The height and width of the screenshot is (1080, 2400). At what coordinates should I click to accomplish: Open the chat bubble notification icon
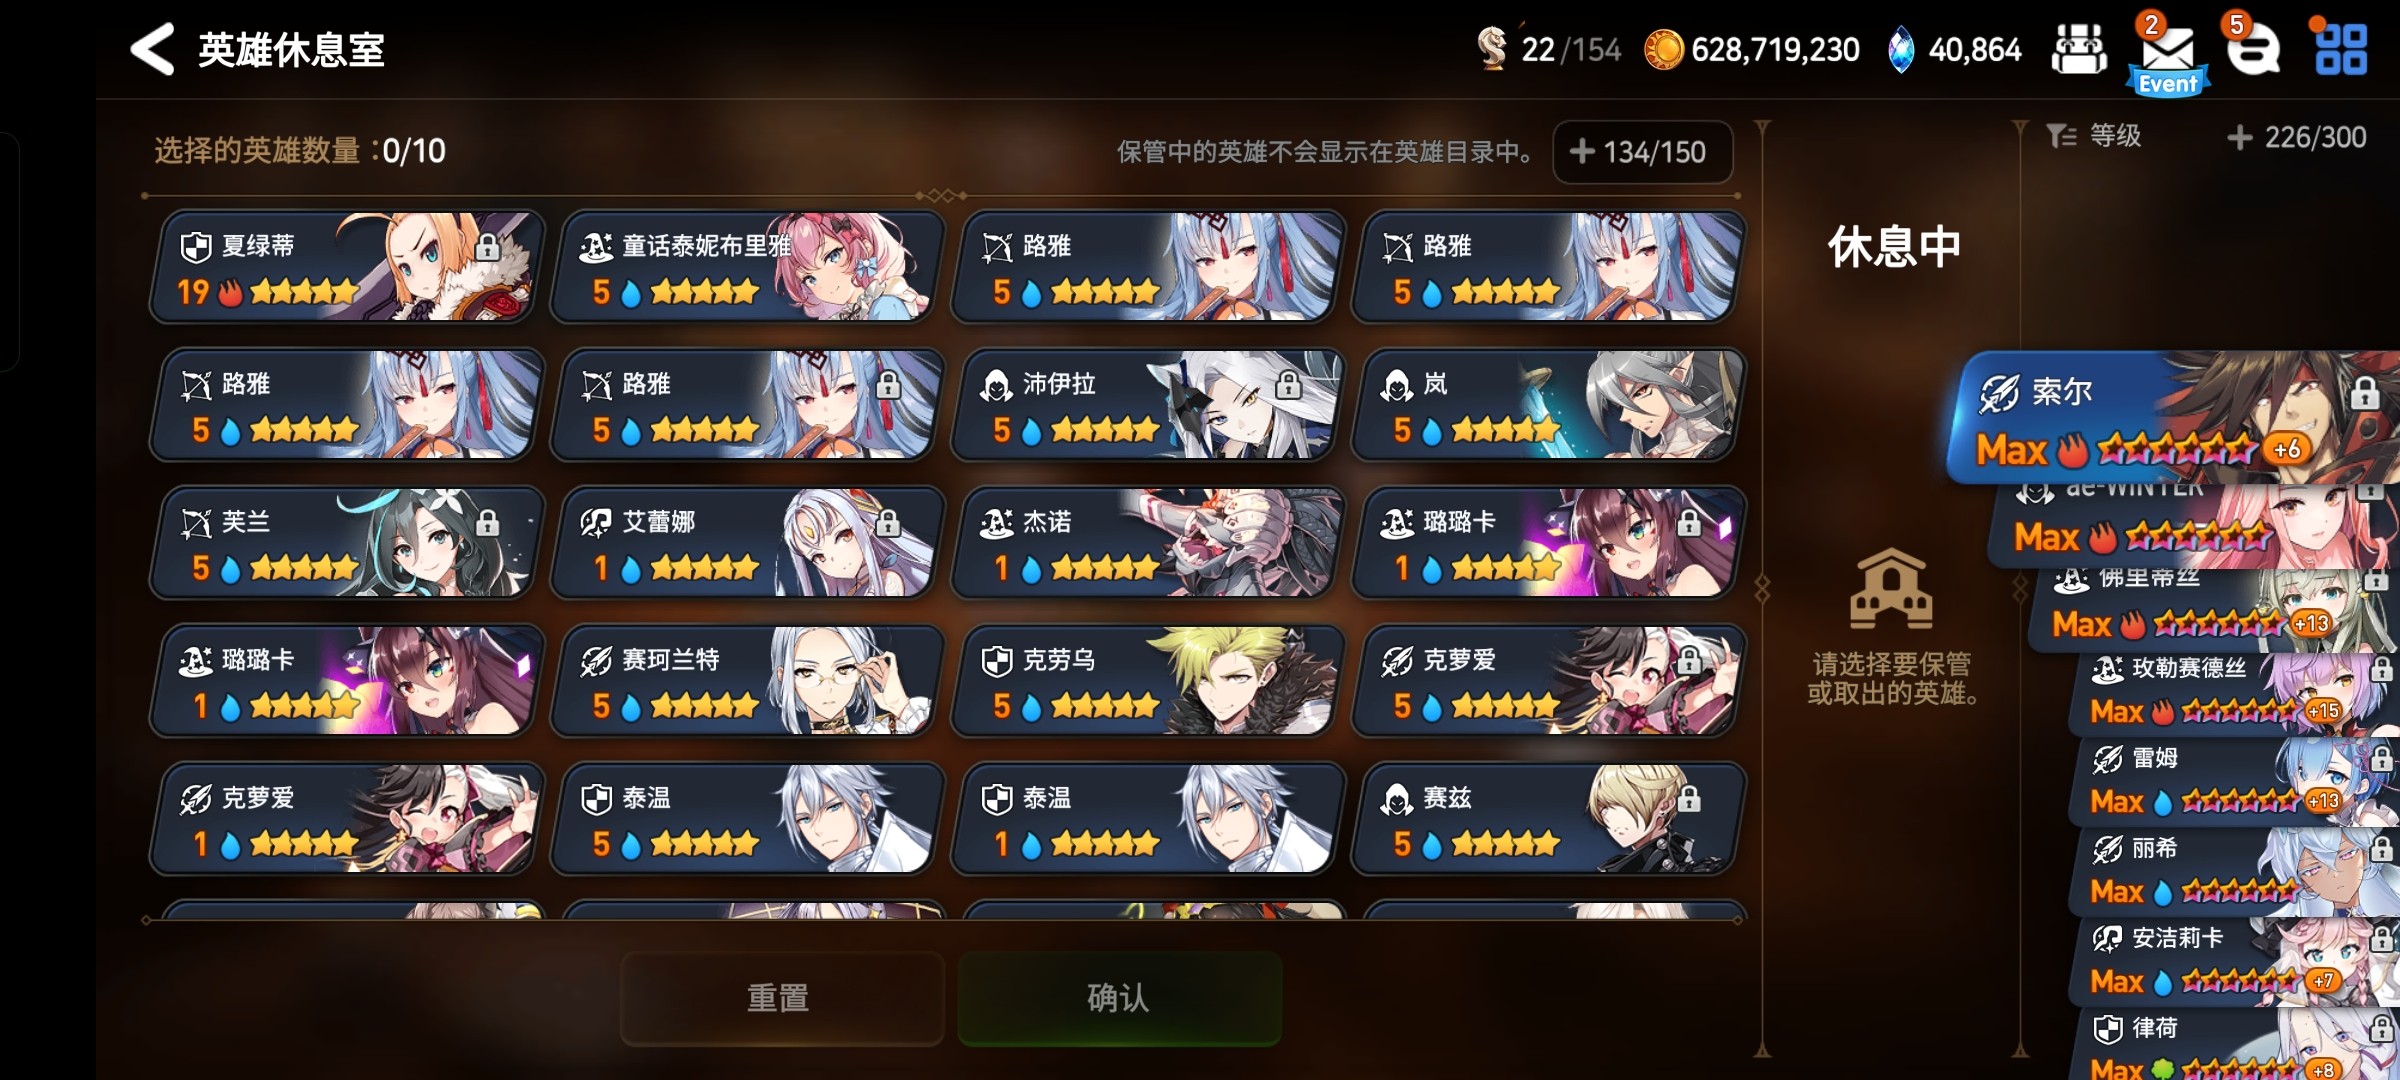[2253, 48]
